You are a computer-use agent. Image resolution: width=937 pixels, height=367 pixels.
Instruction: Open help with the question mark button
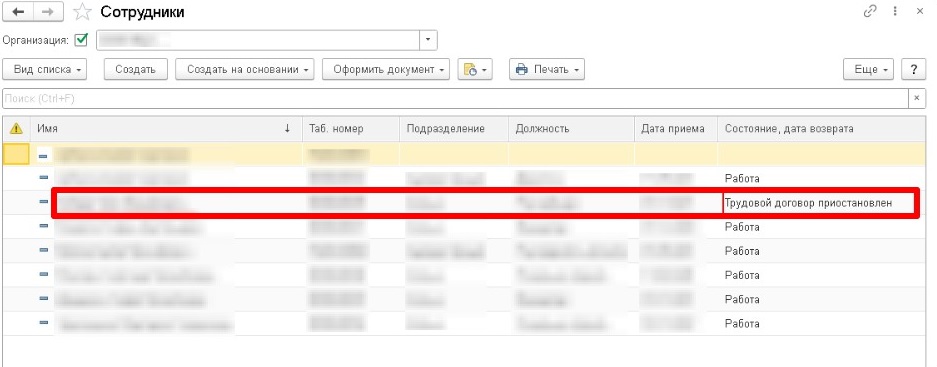click(x=914, y=69)
